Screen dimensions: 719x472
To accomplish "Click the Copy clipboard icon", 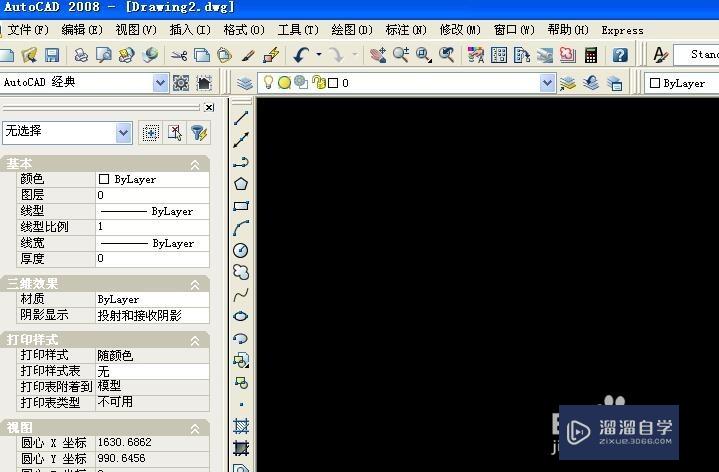I will (202, 55).
